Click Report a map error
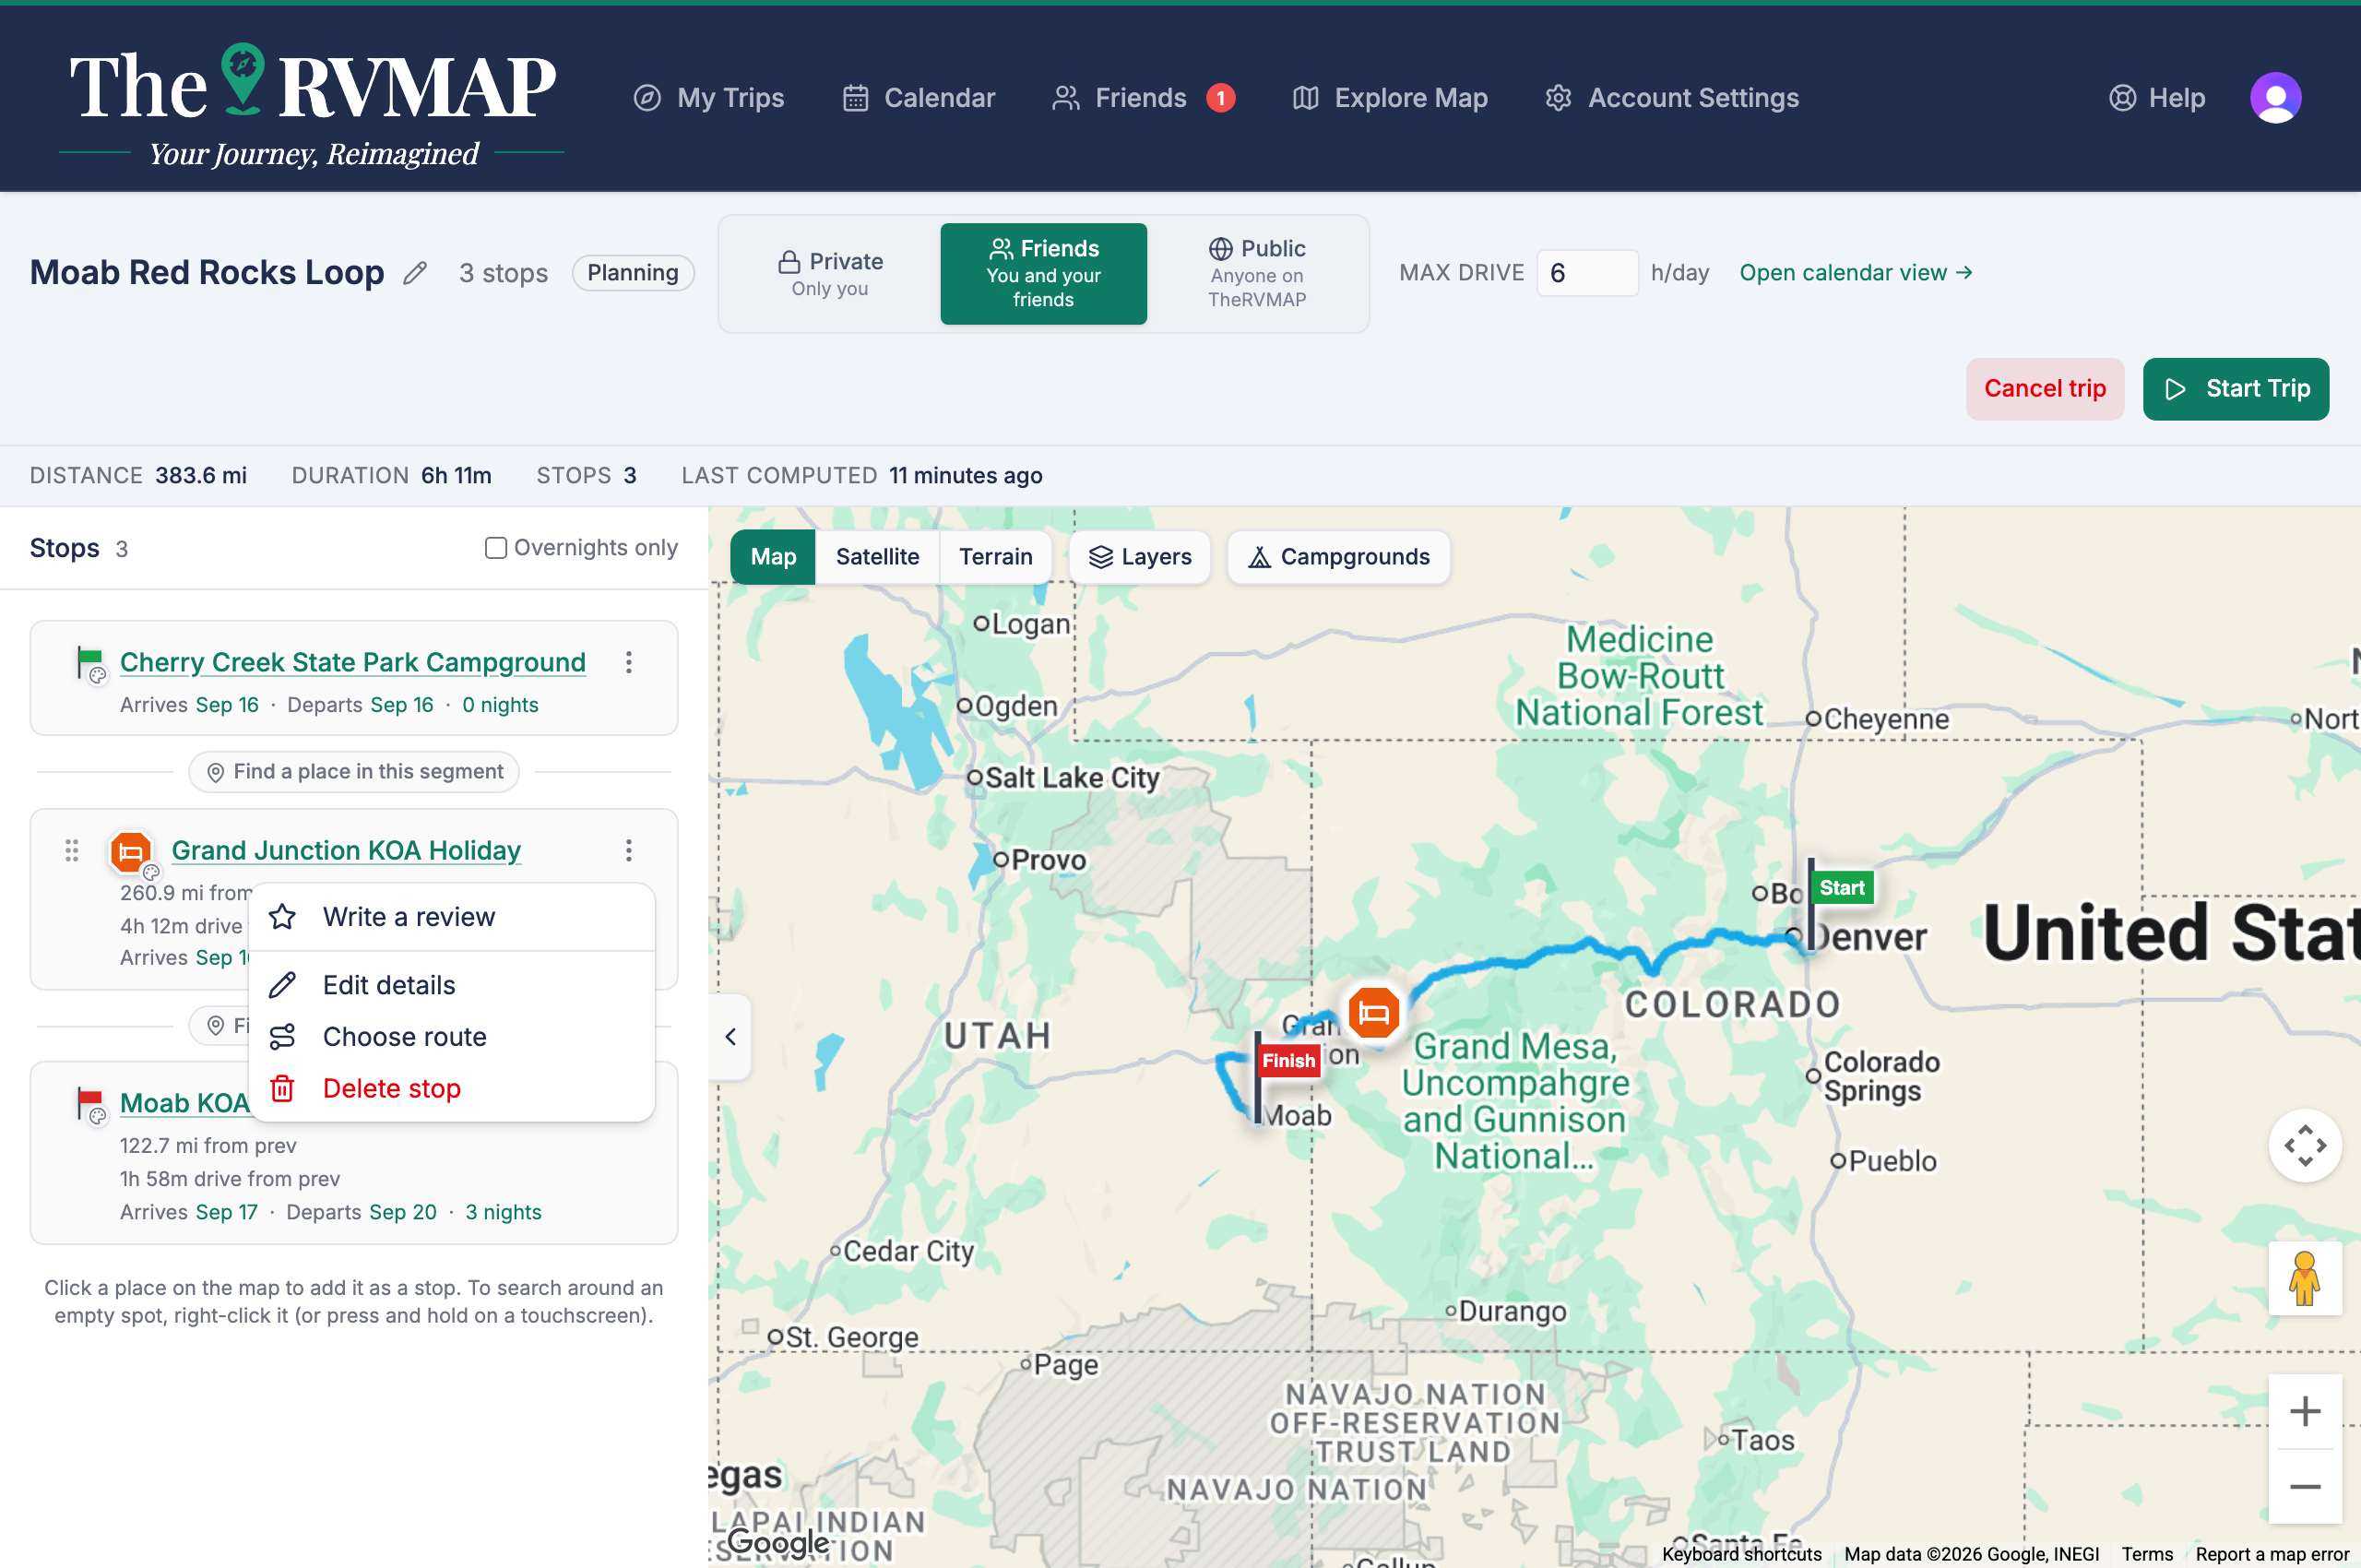This screenshot has height=1568, width=2361. [x=2271, y=1554]
